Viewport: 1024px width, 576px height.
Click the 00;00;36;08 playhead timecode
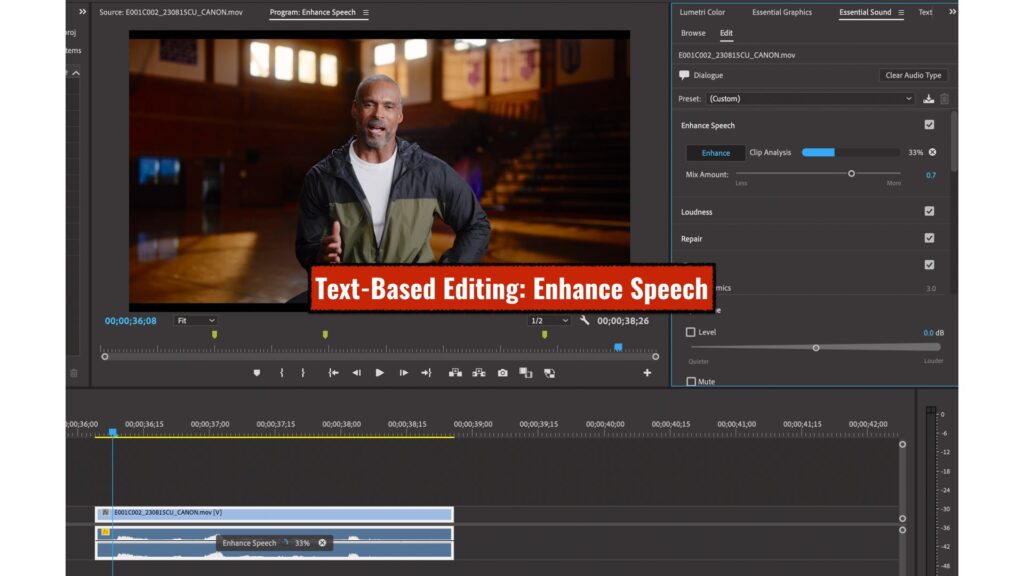click(131, 321)
